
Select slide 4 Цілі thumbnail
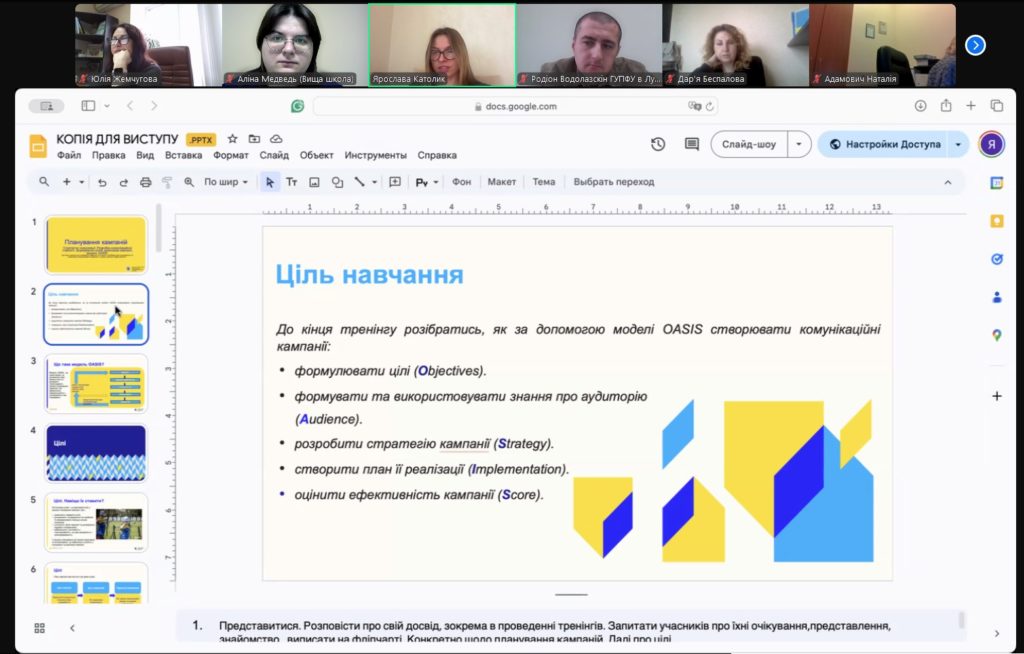point(96,453)
